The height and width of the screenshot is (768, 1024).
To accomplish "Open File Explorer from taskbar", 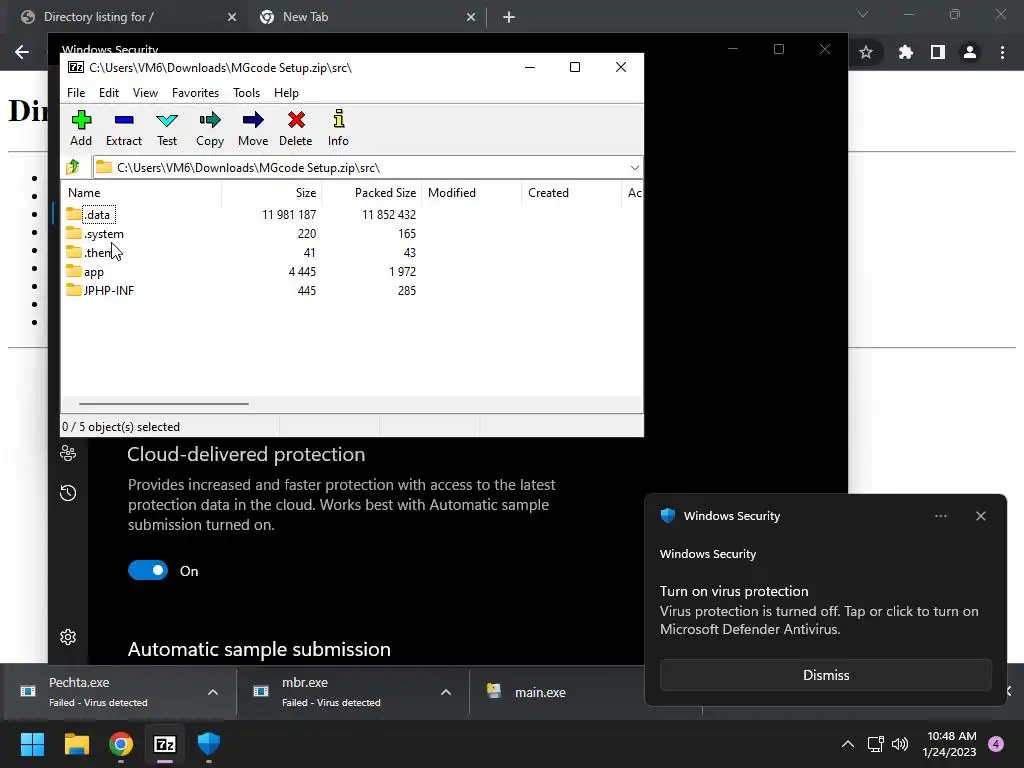I will 76,744.
